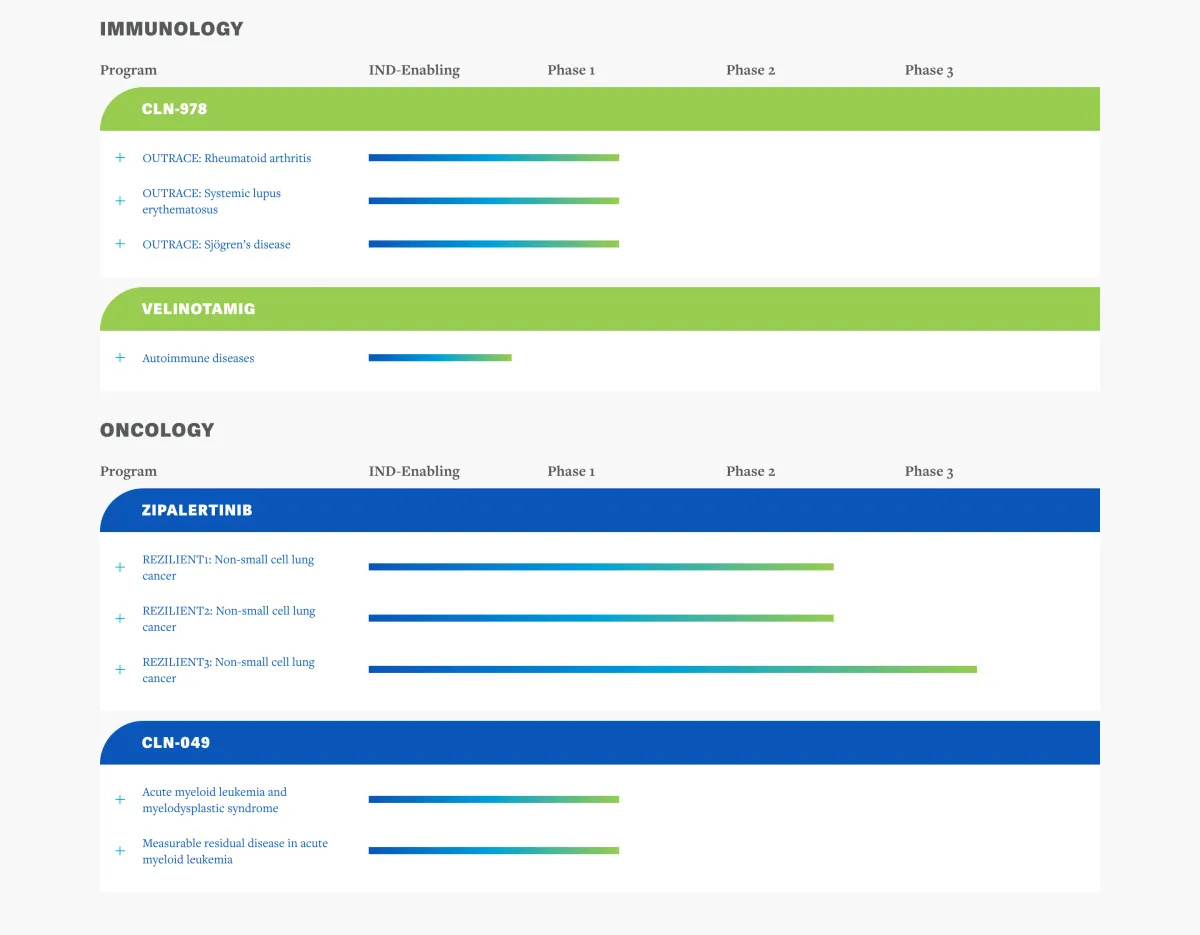Click Measurable residual disease in acute myeloid leukemia
This screenshot has width=1200, height=935.
235,851
